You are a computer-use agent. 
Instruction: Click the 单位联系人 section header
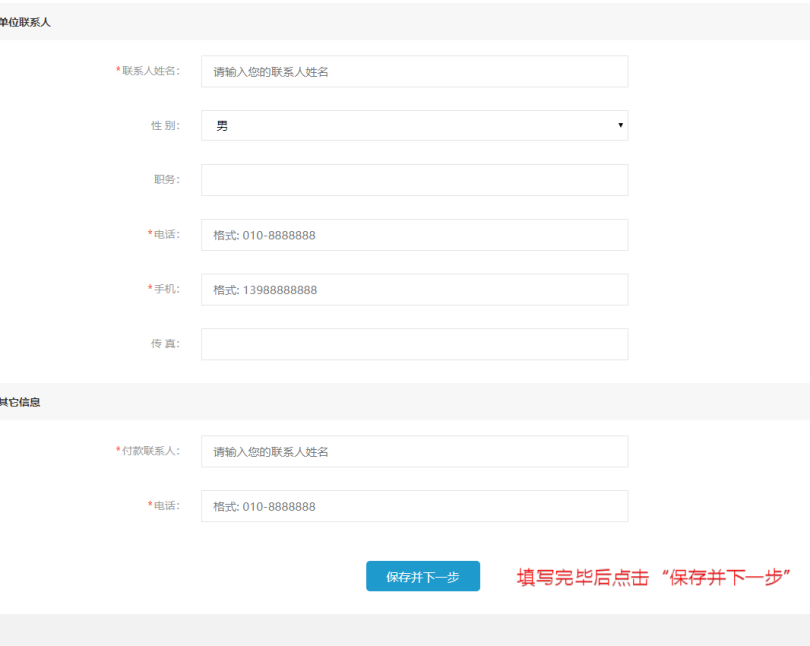click(25, 22)
